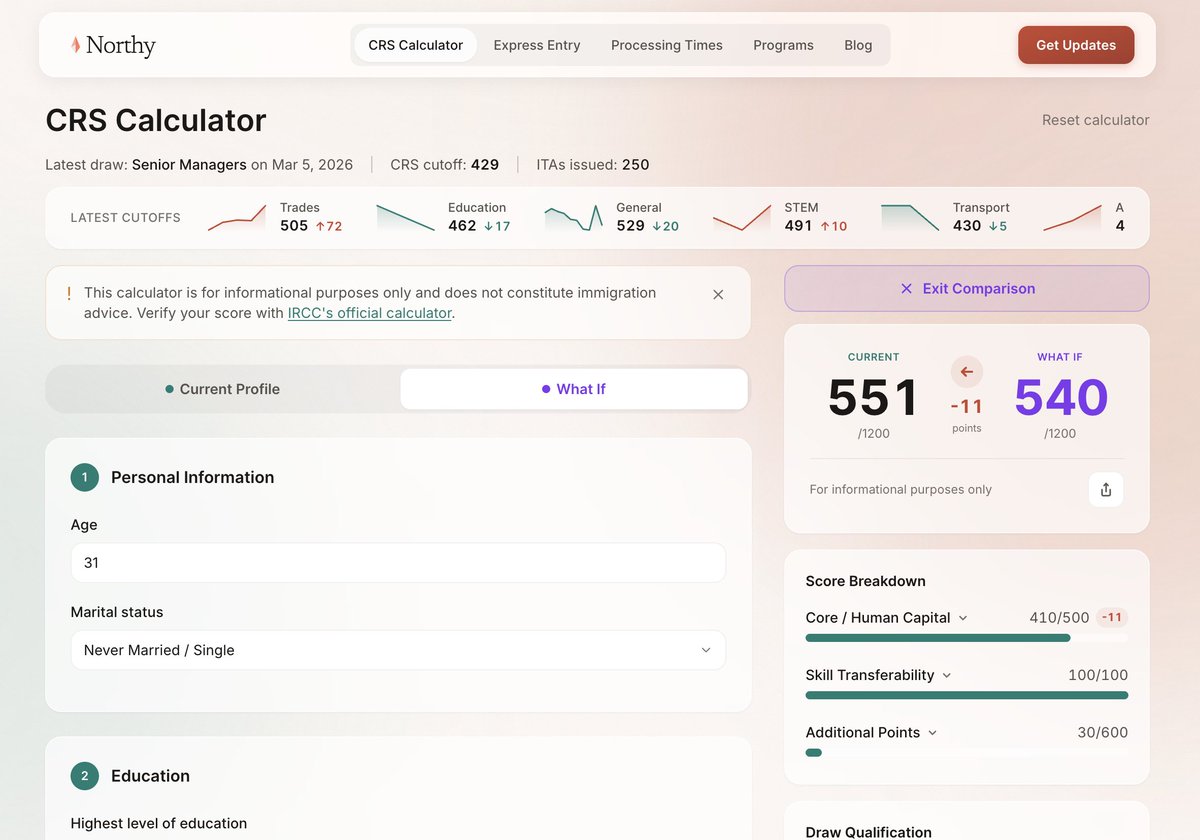Click the Score Breakdown heading
Viewport: 1200px width, 840px height.
tap(866, 581)
